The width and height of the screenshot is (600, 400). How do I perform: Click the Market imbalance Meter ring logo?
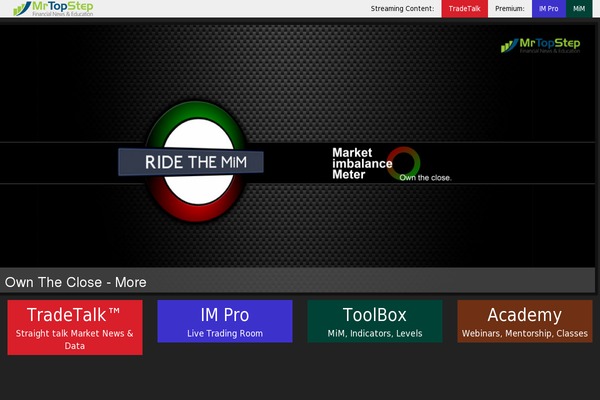point(403,163)
